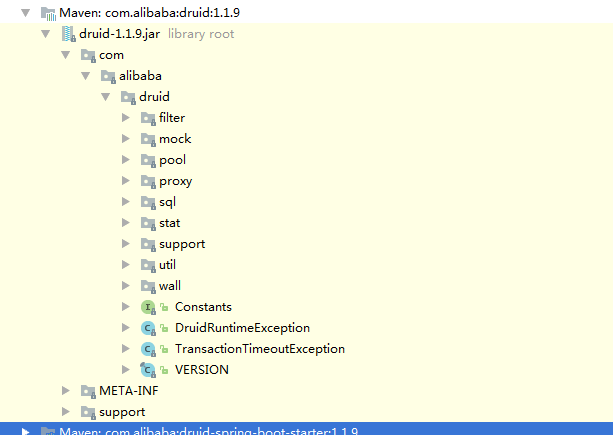Image resolution: width=613 pixels, height=435 pixels.
Task: Click the druid support package folder icon
Action: (x=148, y=245)
